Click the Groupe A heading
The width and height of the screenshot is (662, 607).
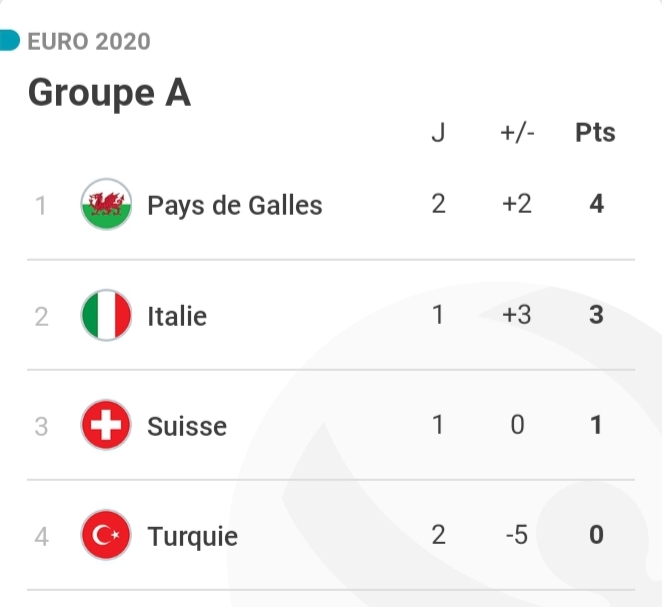pyautogui.click(x=109, y=93)
